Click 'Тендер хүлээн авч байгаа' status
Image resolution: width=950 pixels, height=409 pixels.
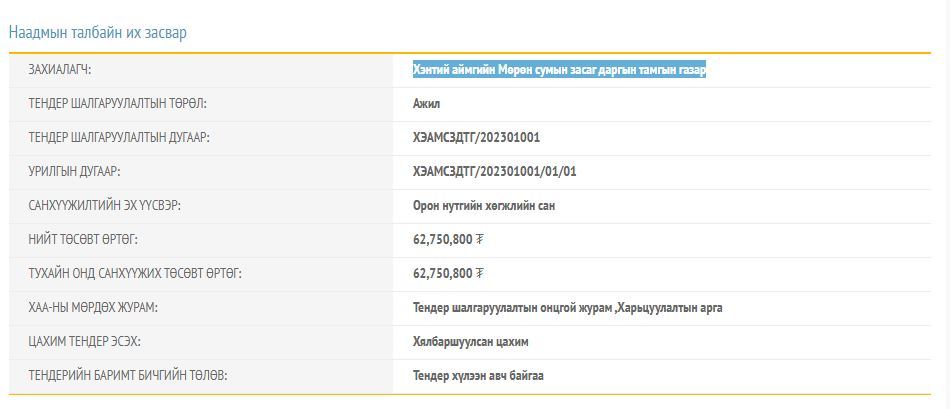coord(478,376)
